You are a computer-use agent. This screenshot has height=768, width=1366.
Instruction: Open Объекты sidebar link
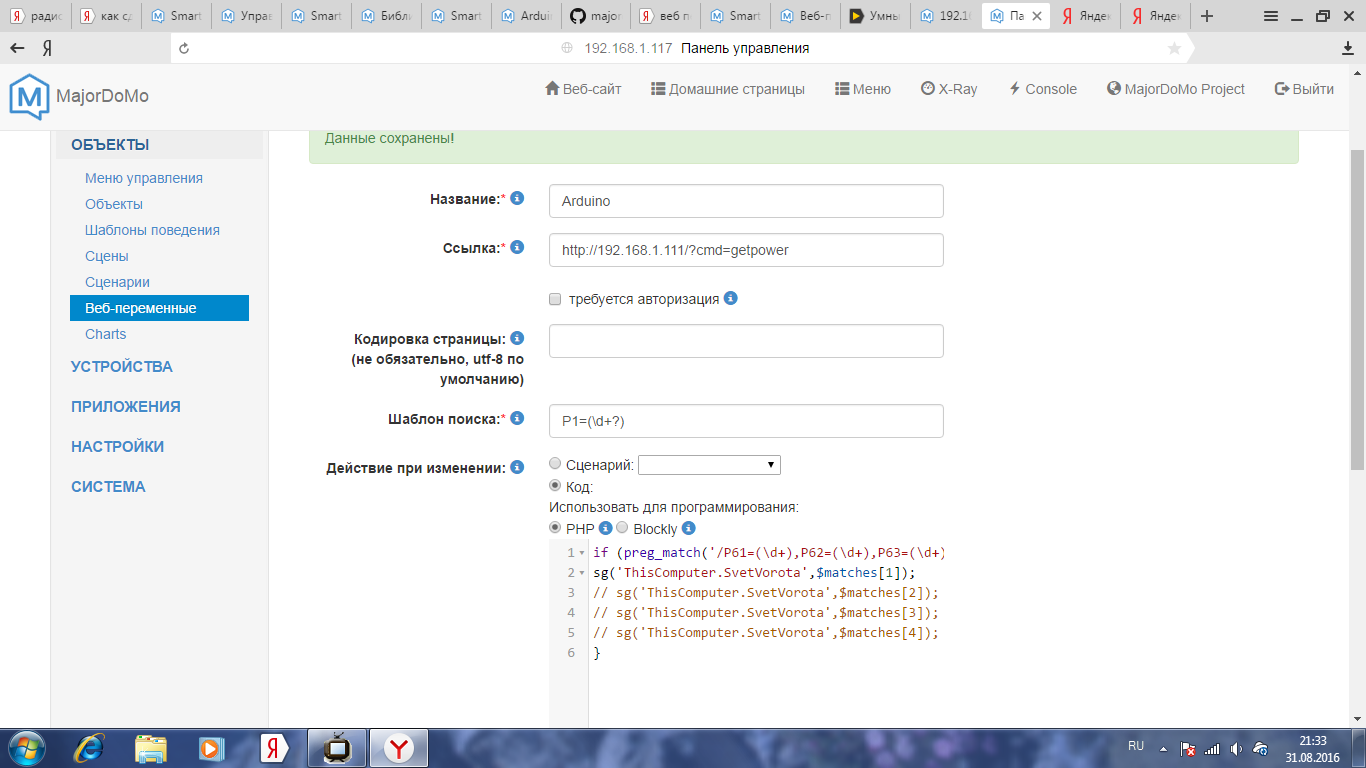[114, 204]
